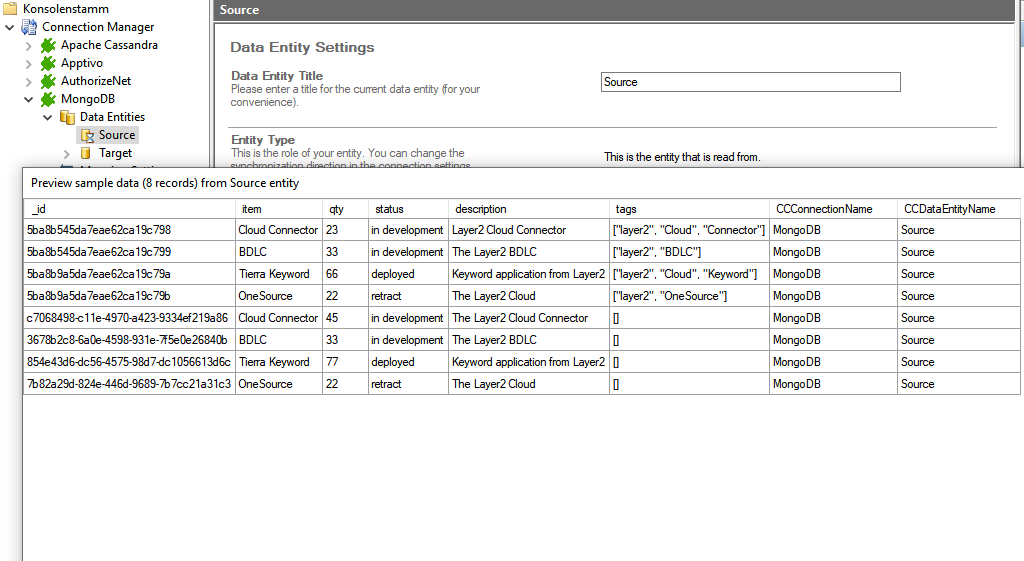Screen dimensions: 1024x561
Task: Click tags cell ["layer2", "Cloud", "Connector"]
Action: (689, 230)
